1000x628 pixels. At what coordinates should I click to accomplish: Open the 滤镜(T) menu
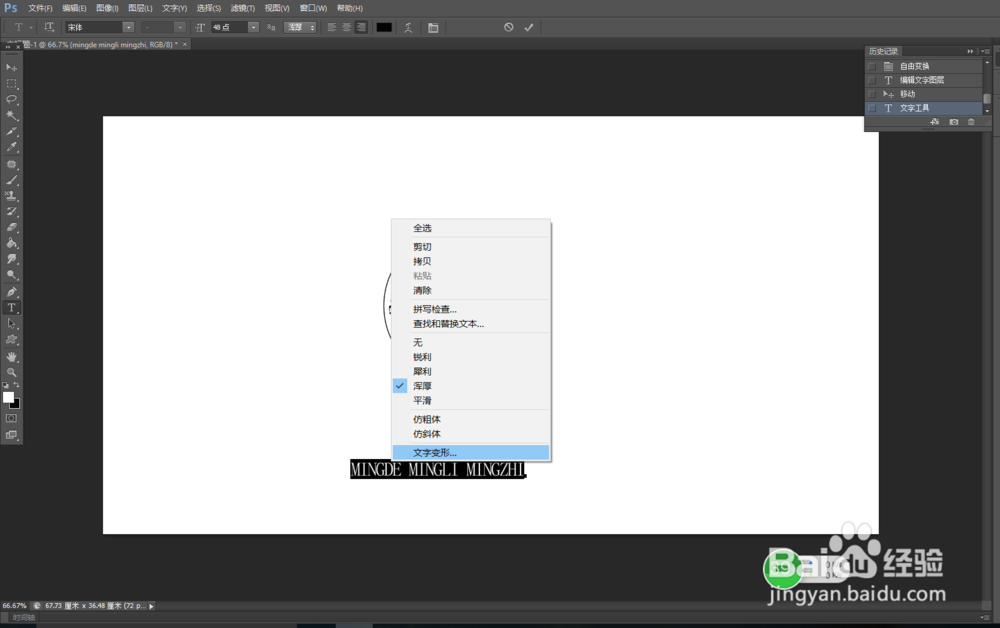[x=242, y=8]
